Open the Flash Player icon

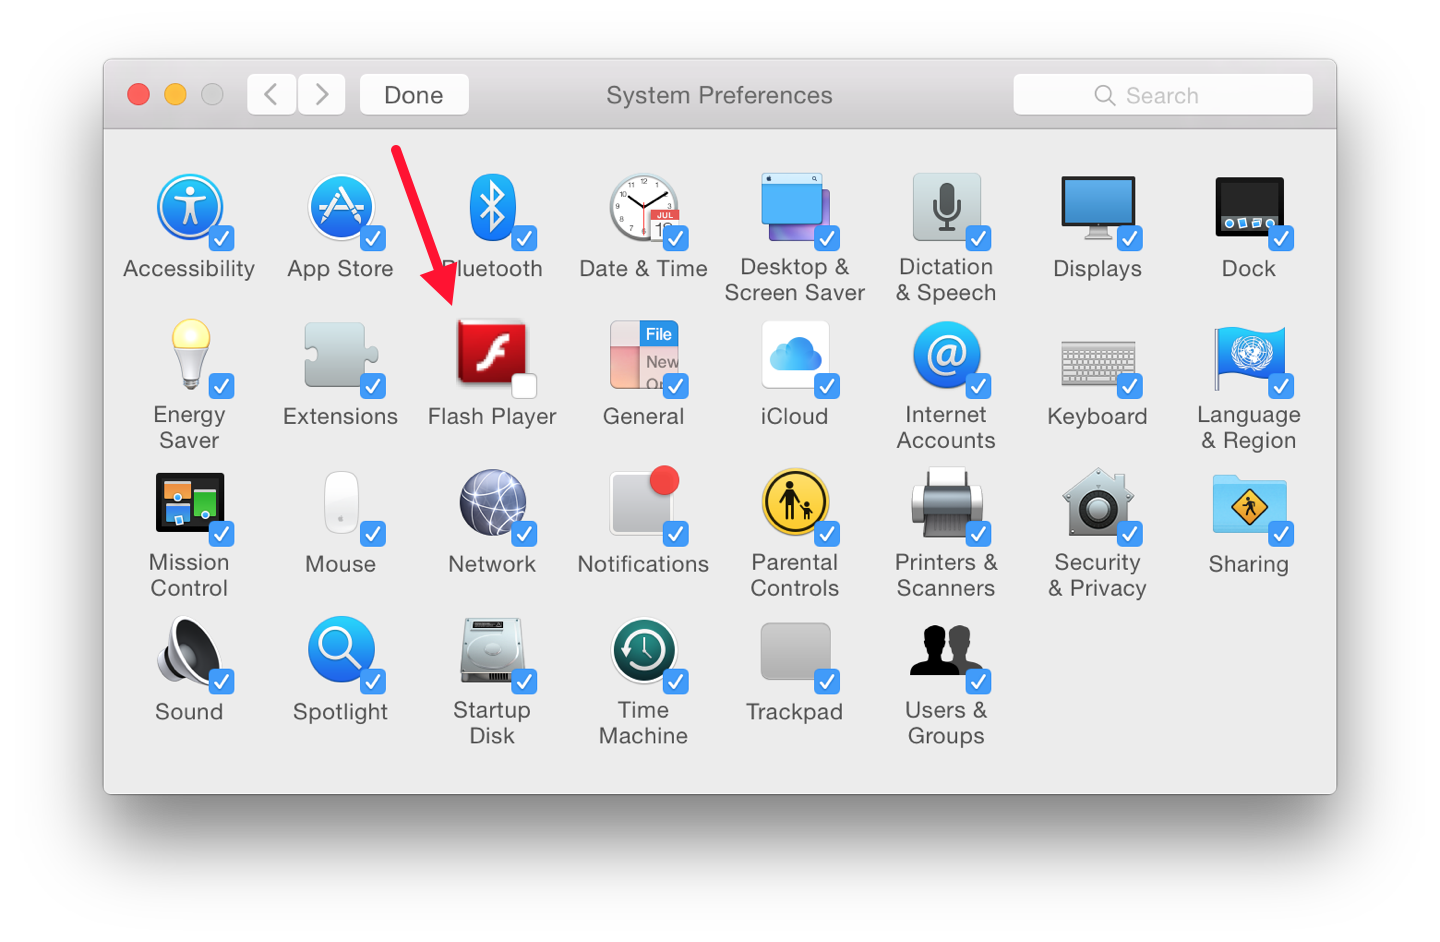tap(491, 352)
